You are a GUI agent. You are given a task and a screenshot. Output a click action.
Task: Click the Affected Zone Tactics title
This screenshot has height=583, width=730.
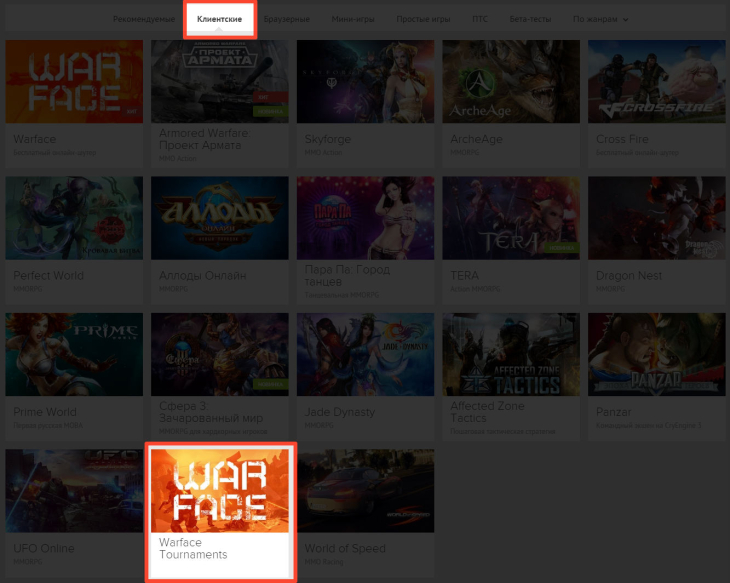pos(487,412)
